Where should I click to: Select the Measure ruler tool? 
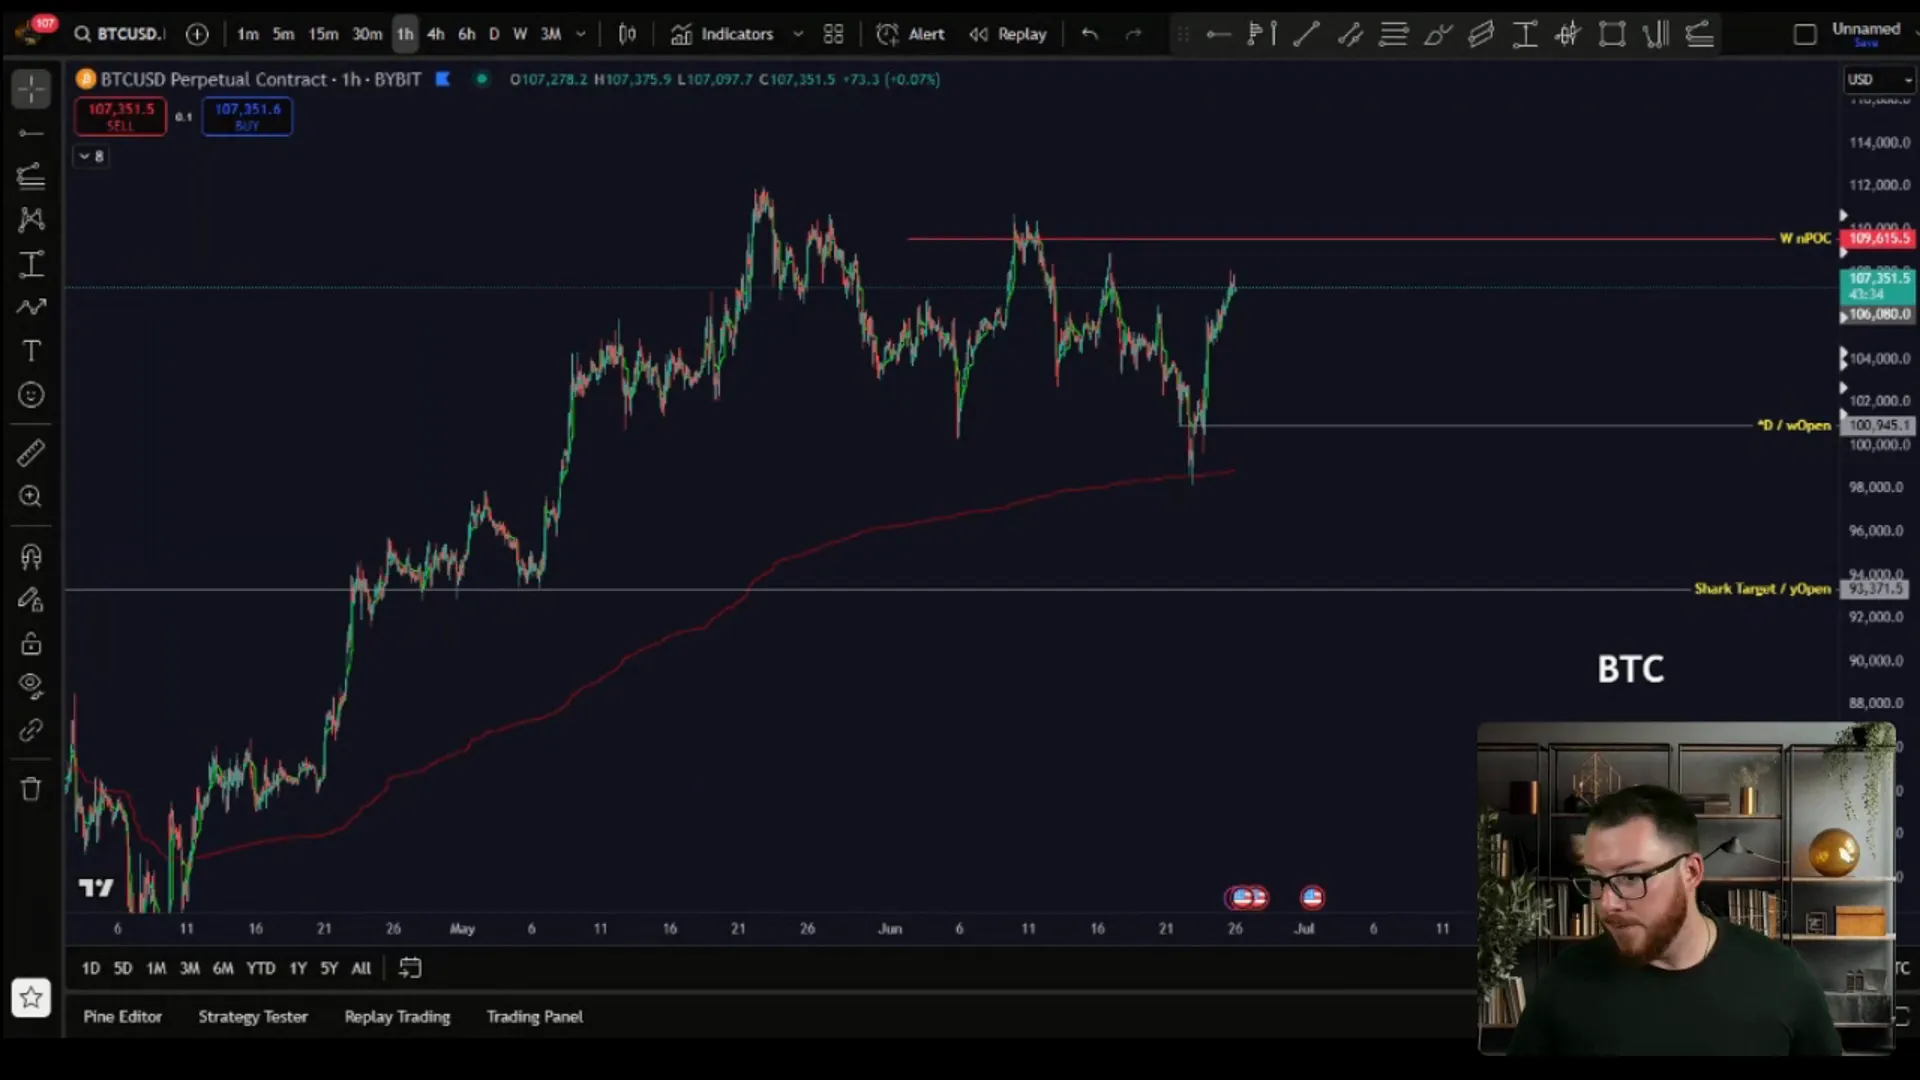pyautogui.click(x=31, y=453)
